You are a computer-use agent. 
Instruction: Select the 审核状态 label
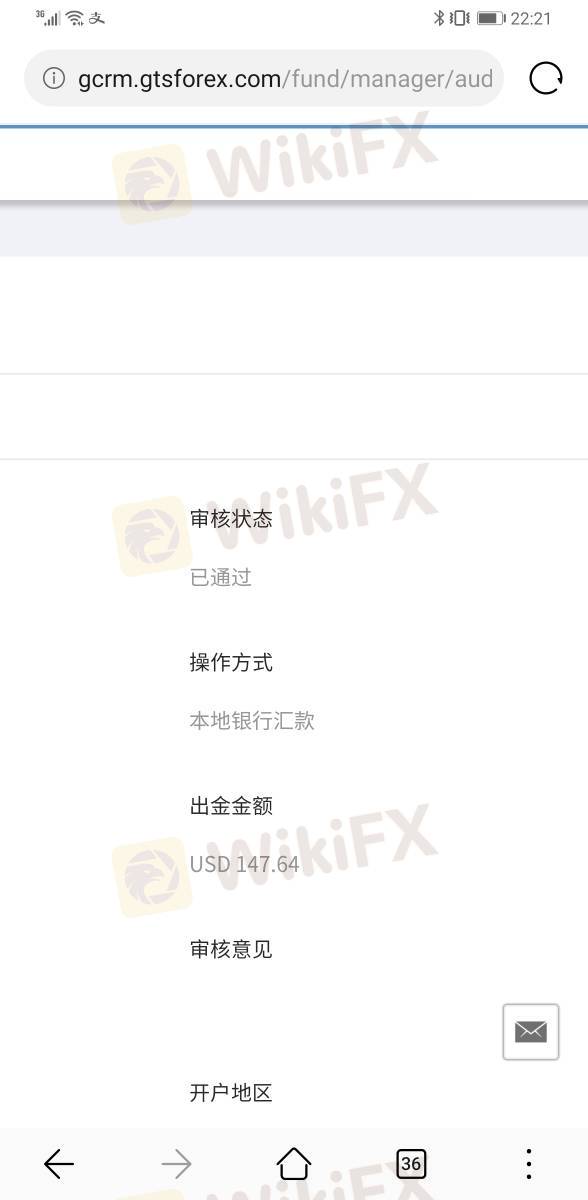tap(231, 519)
